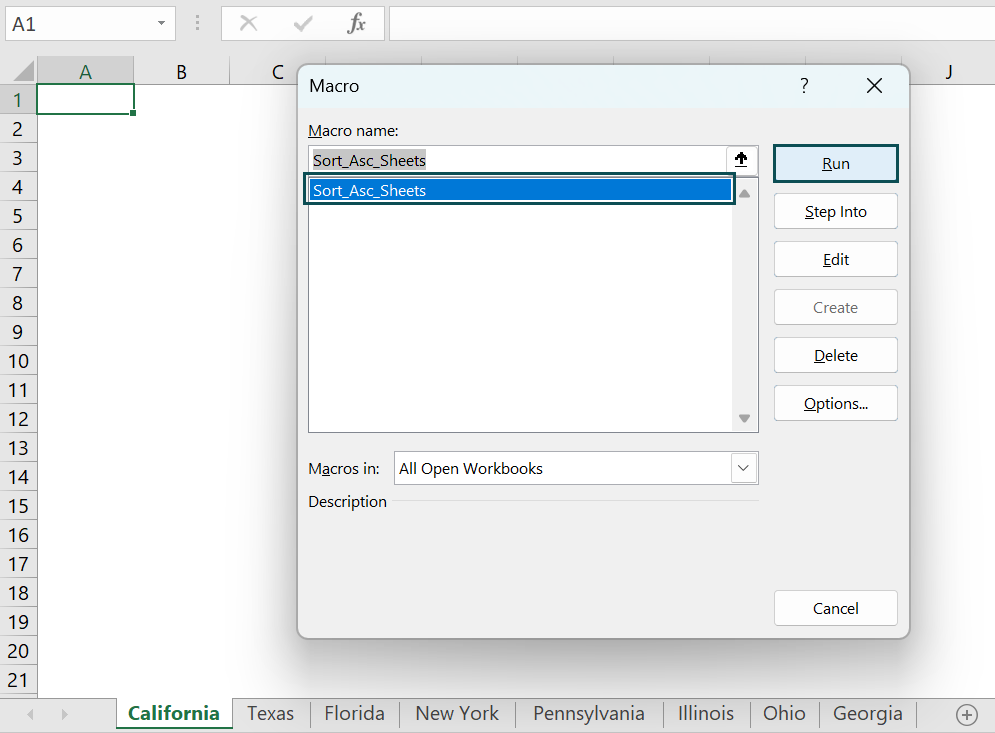Click the formula bar Cancel X icon
This screenshot has width=995, height=733.
tap(248, 23)
